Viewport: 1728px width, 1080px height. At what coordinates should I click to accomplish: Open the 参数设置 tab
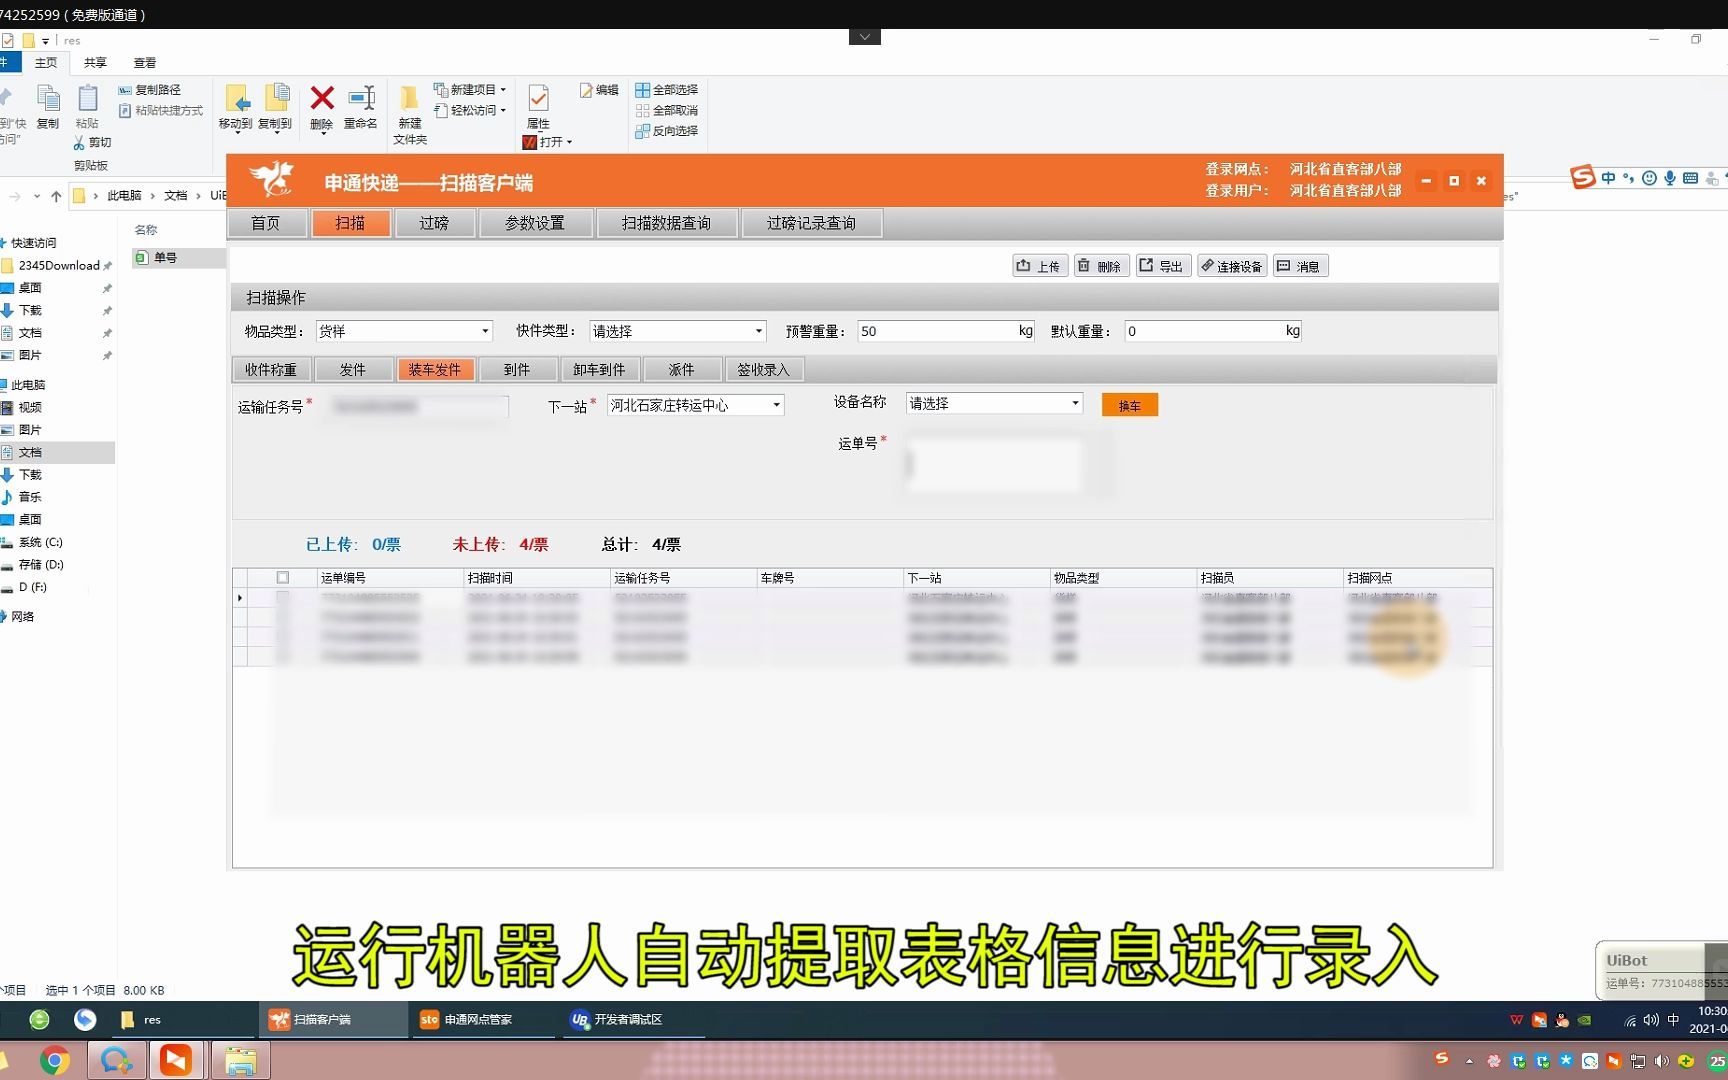coord(535,223)
